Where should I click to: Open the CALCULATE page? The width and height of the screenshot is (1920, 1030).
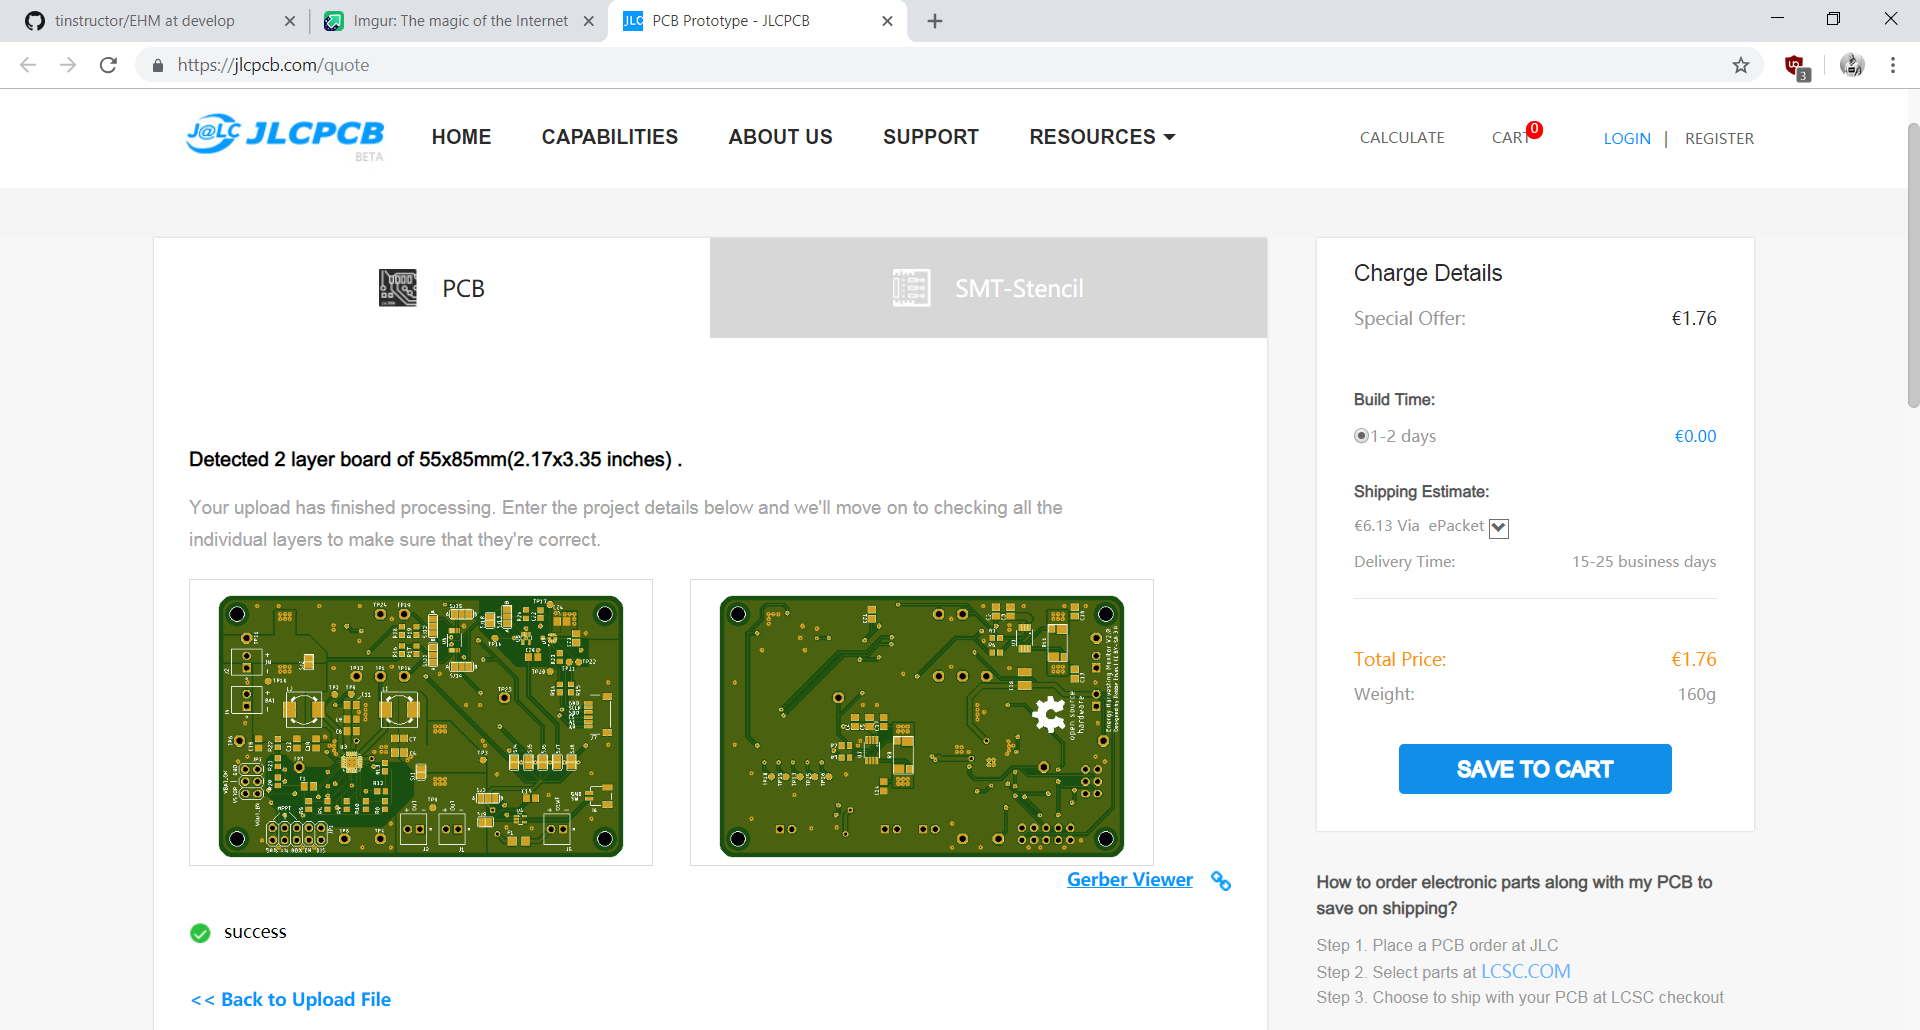point(1402,138)
